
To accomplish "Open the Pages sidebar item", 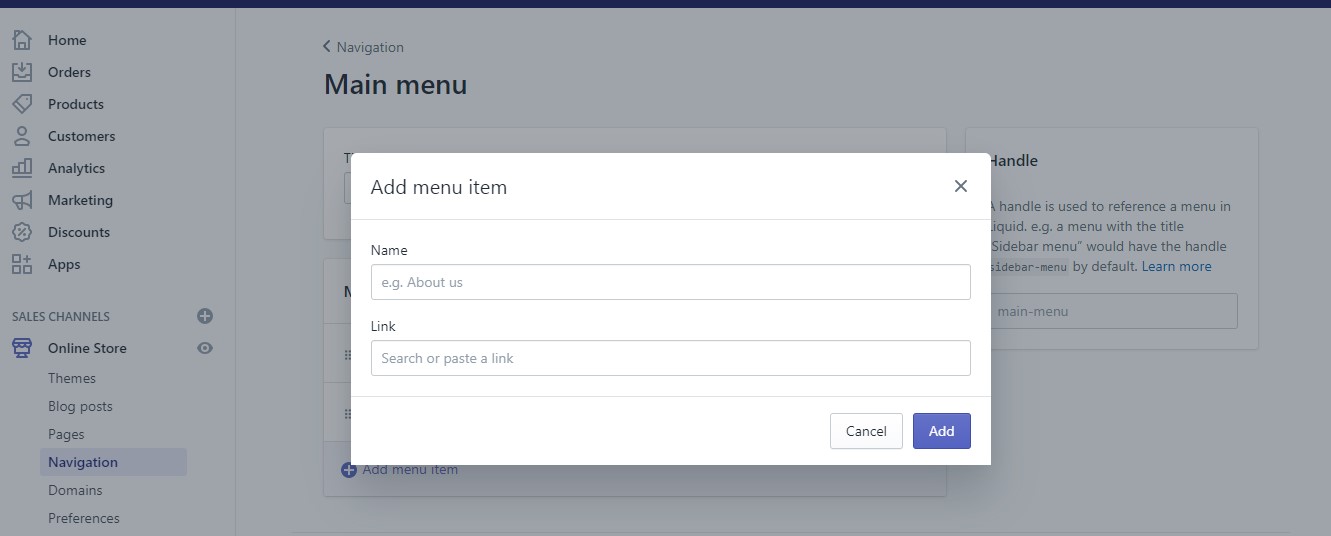I will coord(66,434).
